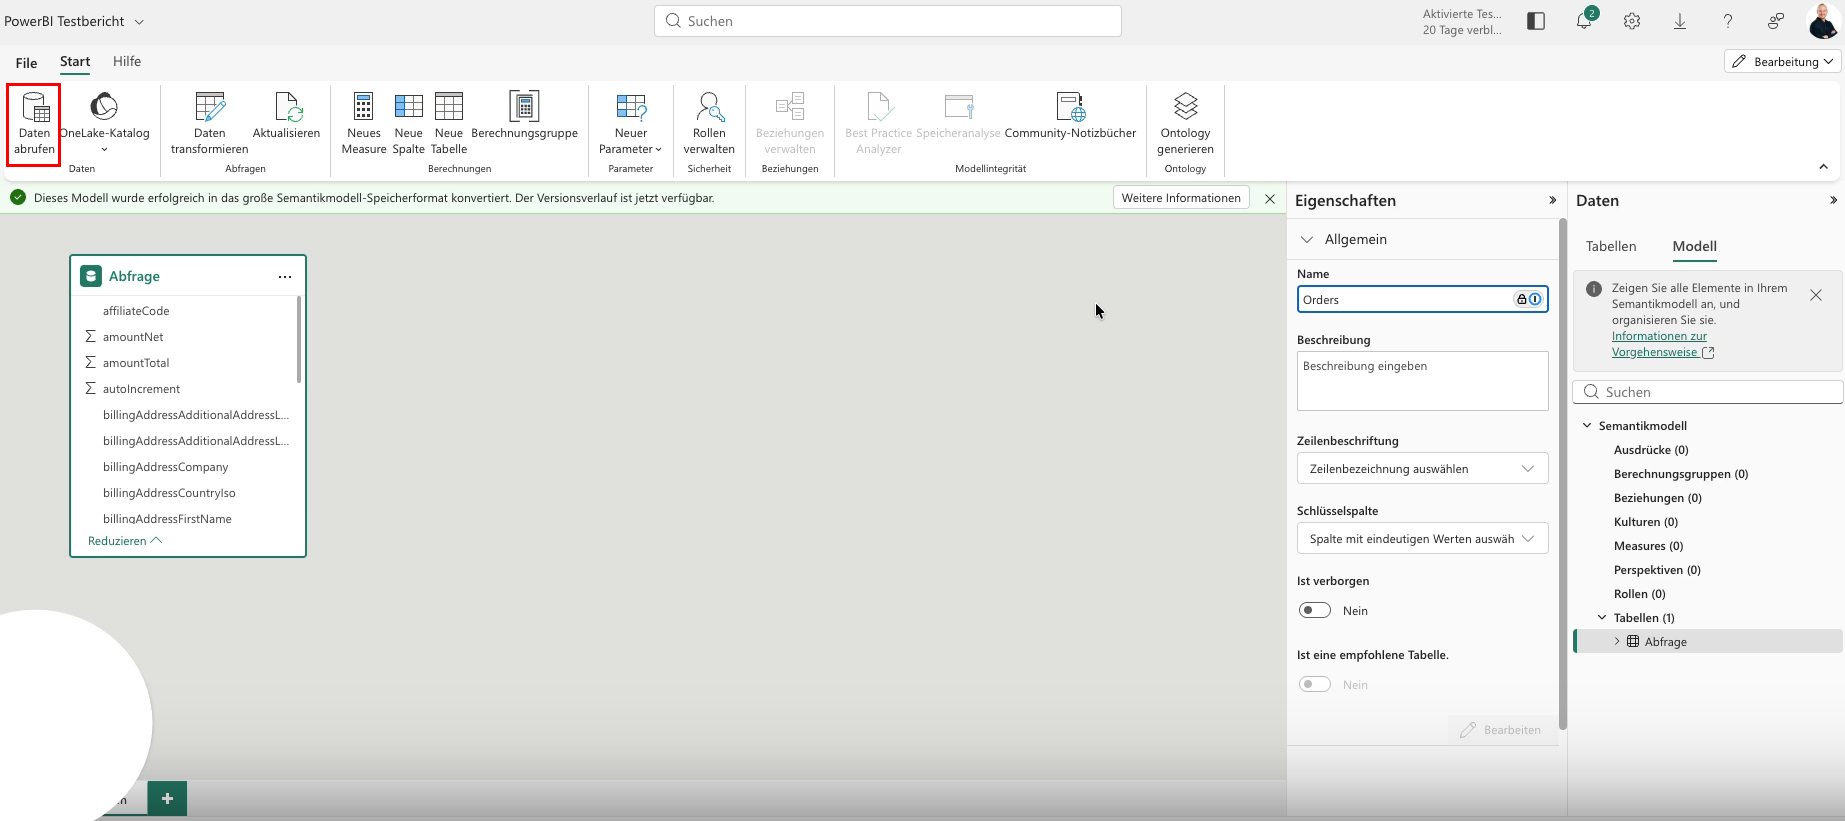Click Ontology generieren

point(1185,124)
